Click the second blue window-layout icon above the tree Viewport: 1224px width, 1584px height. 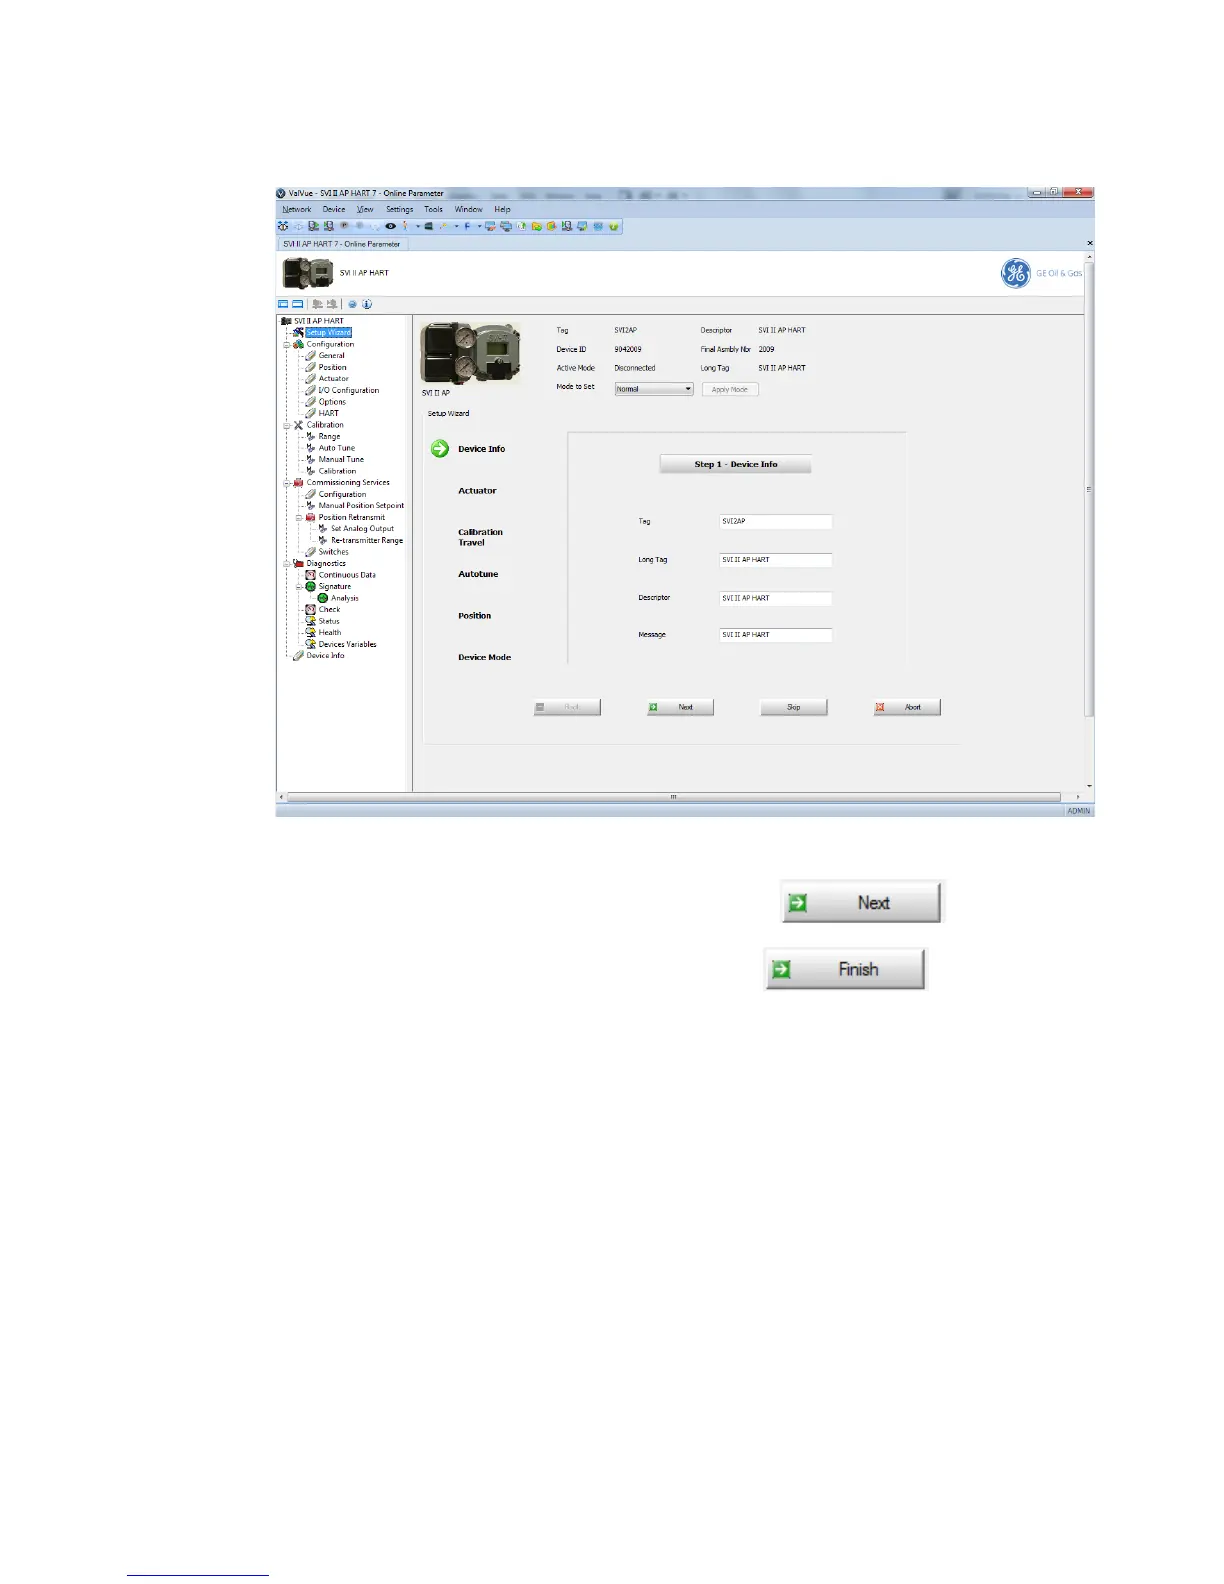[297, 304]
